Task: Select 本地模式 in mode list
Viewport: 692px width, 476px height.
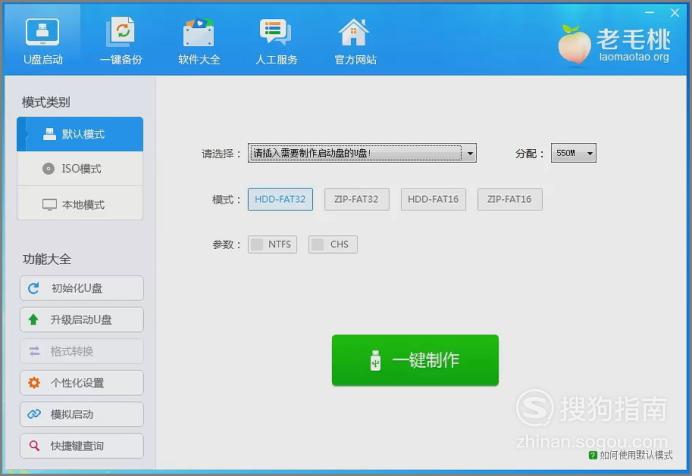Action: (x=80, y=204)
